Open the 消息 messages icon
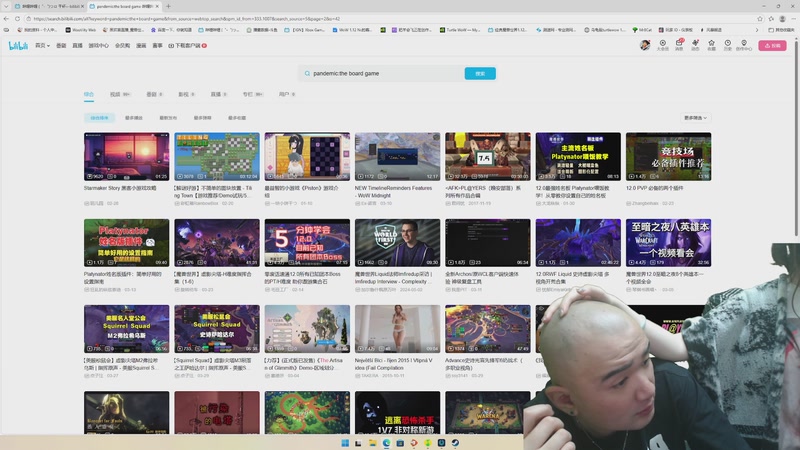 pyautogui.click(x=679, y=45)
